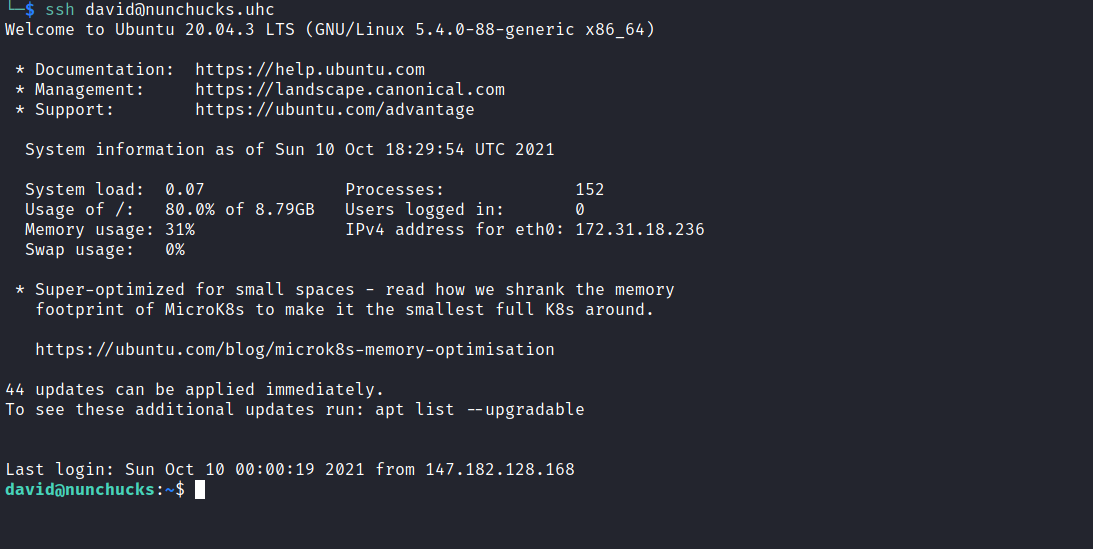The height and width of the screenshot is (549, 1093).
Task: Click the Swap usage 0% value
Action: click(x=175, y=250)
